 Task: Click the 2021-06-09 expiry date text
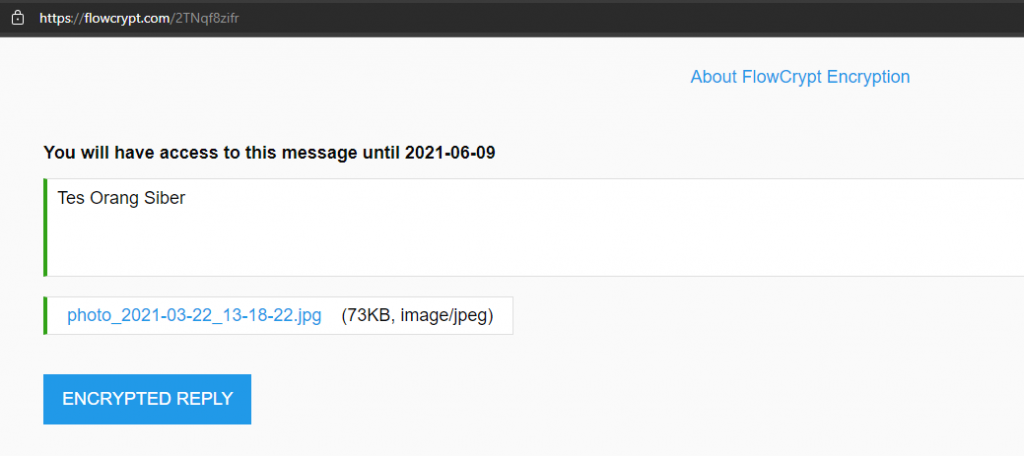coord(450,153)
